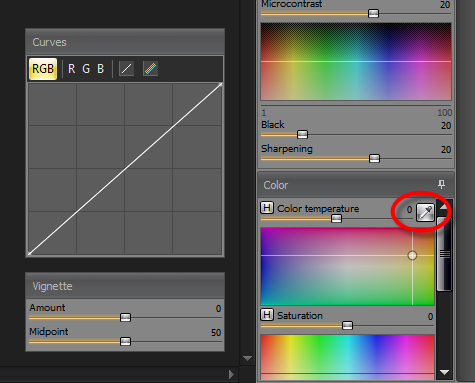475x383 pixels.
Task: Click the Vignette Amount slider handle
Action: 125,317
